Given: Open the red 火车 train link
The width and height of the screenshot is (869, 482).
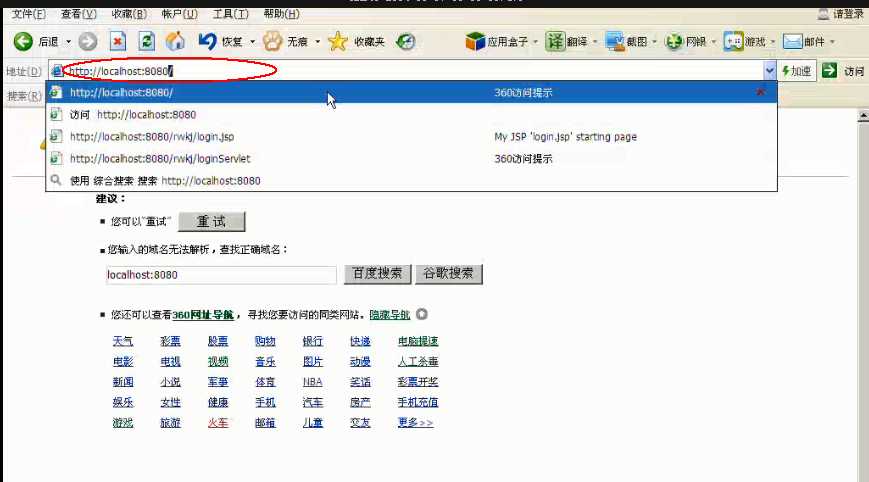Looking at the screenshot, I should coord(218,423).
